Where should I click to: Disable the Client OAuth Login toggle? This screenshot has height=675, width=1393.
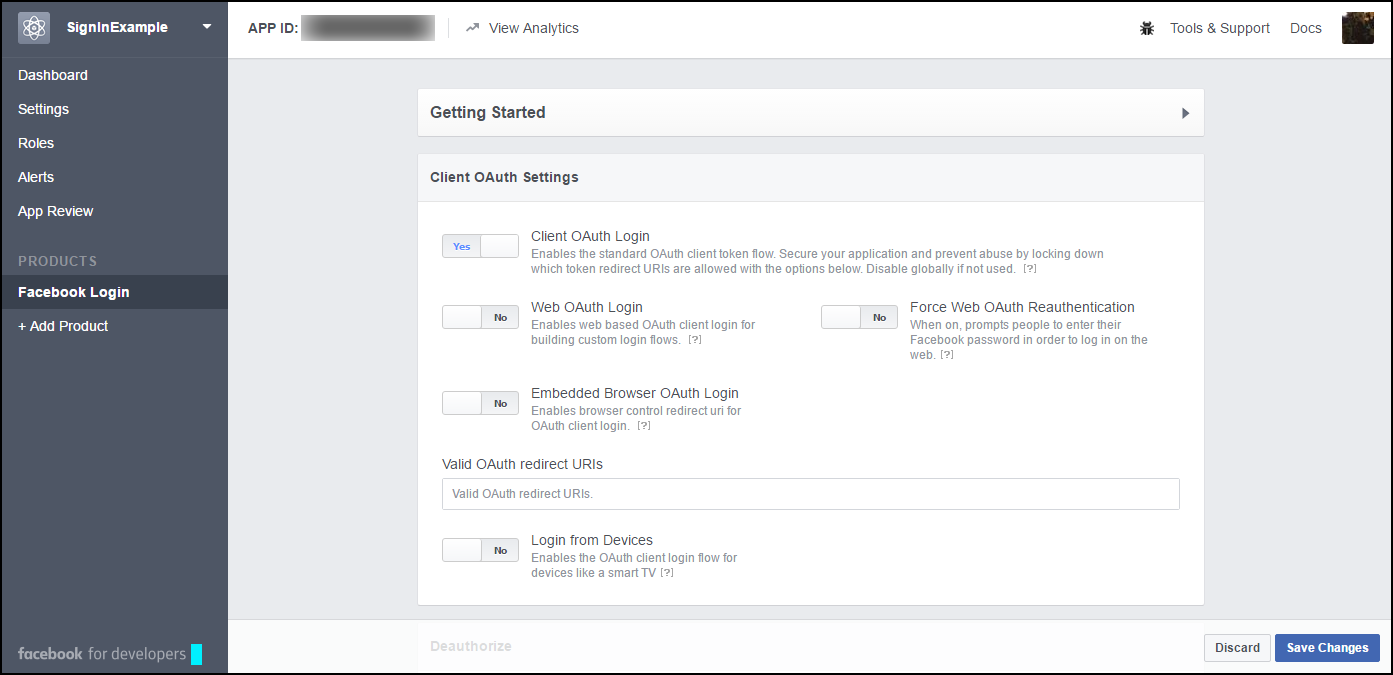480,246
